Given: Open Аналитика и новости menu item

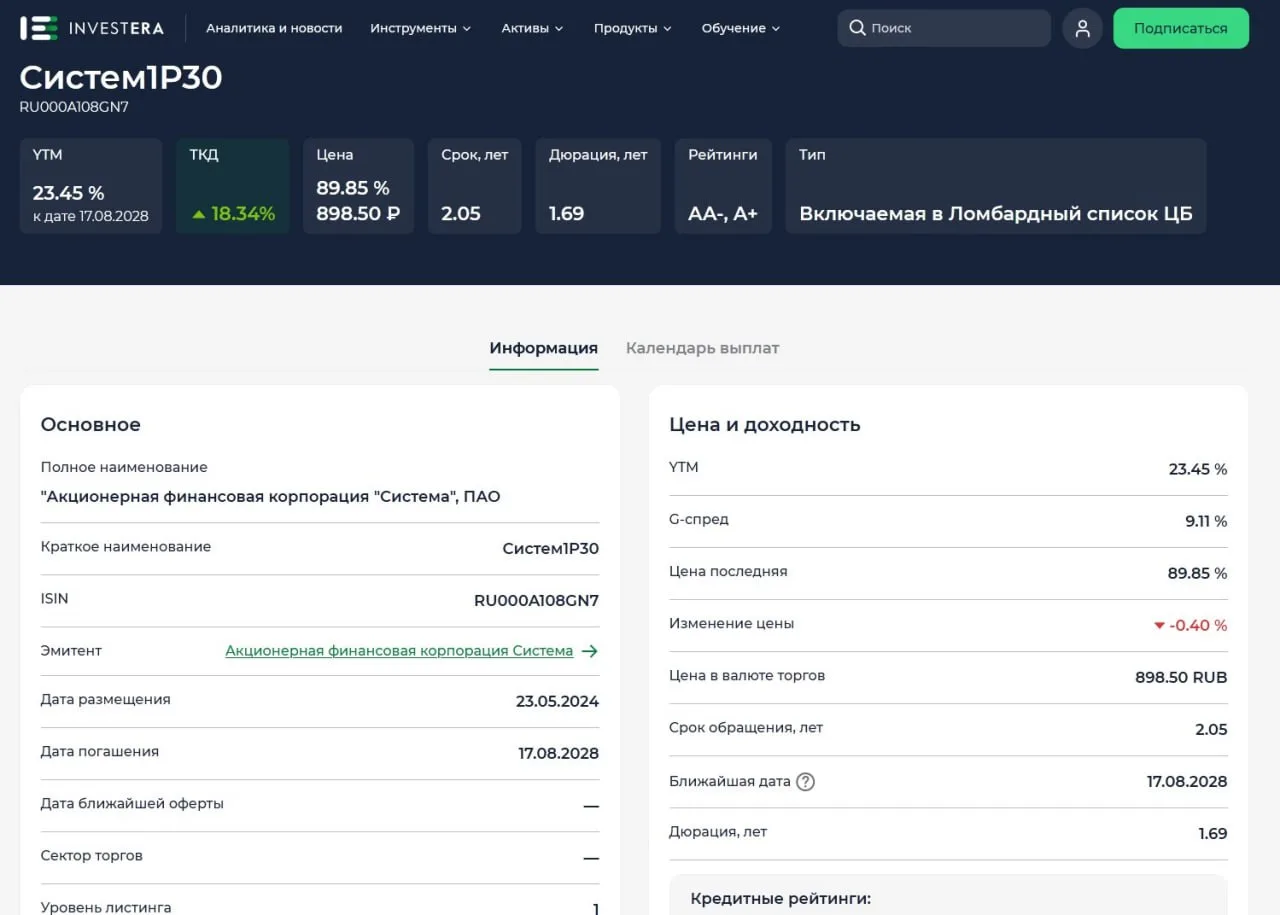Looking at the screenshot, I should pyautogui.click(x=274, y=28).
